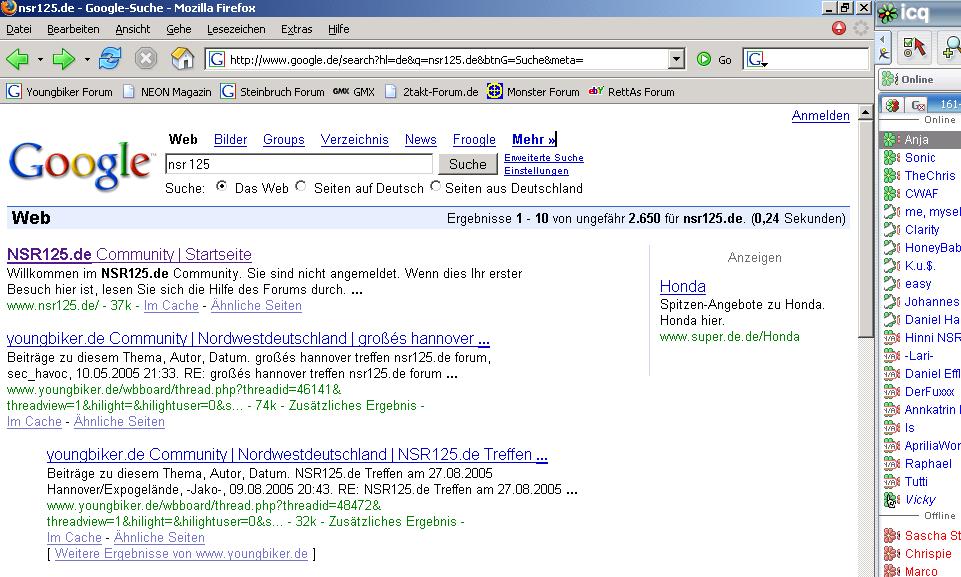Click the grey Stop loading icon

coord(146,59)
